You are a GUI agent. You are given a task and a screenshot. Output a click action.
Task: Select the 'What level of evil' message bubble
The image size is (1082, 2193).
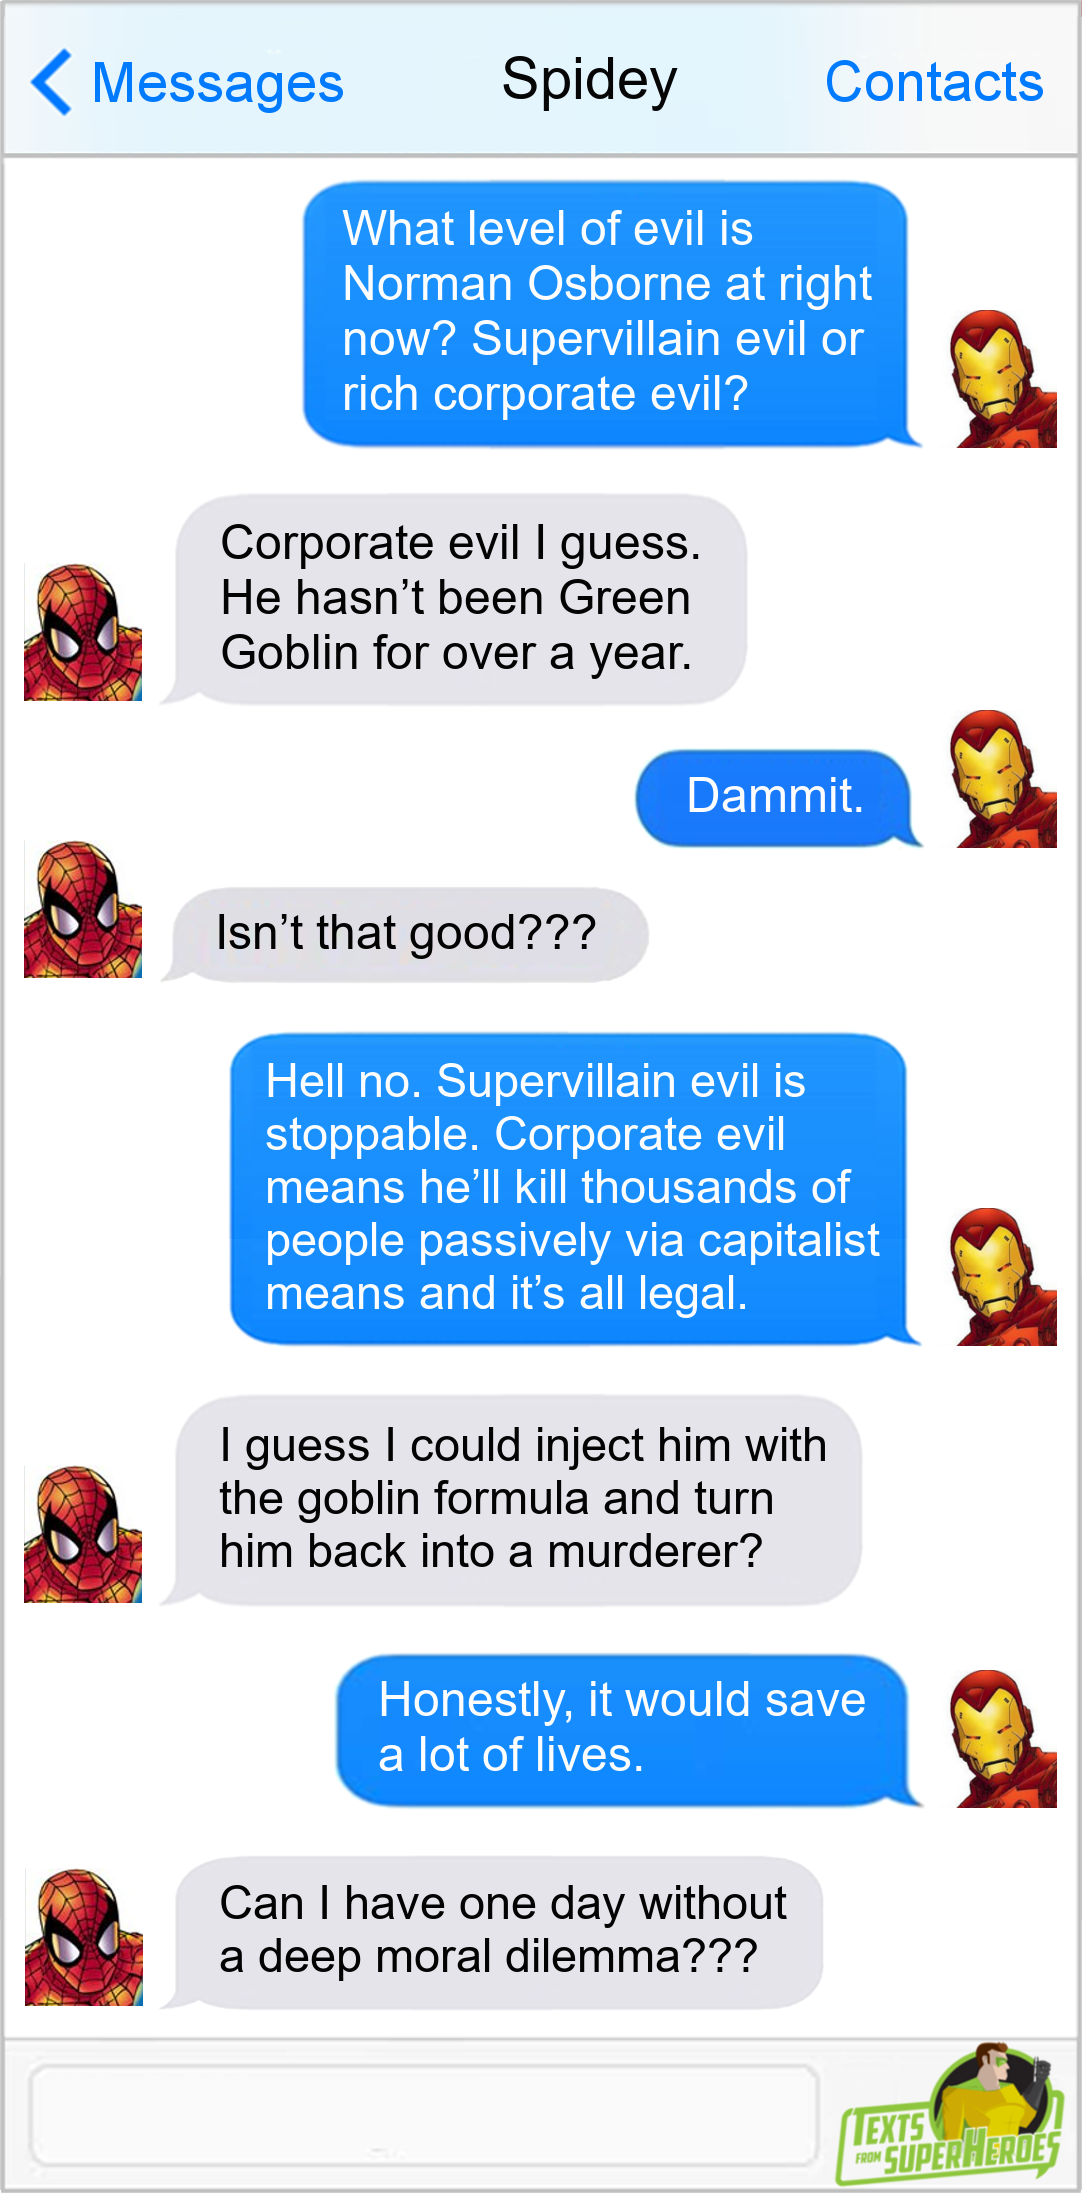611,313
